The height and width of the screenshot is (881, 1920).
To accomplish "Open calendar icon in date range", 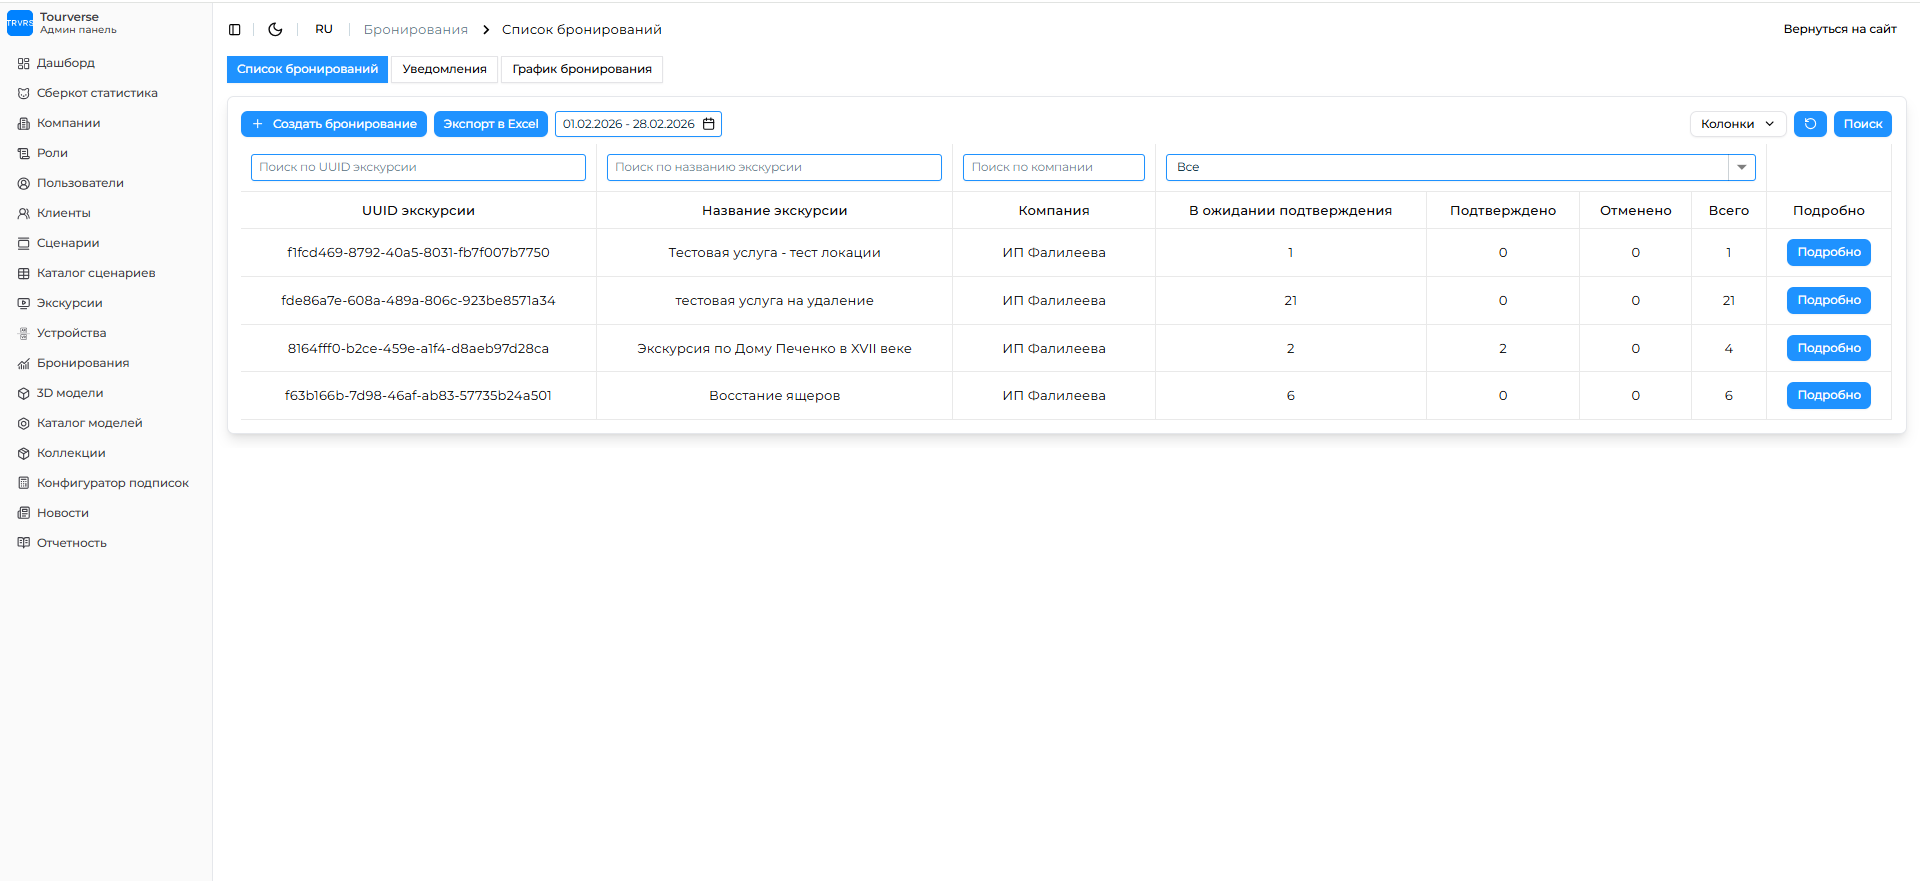I will pos(709,124).
